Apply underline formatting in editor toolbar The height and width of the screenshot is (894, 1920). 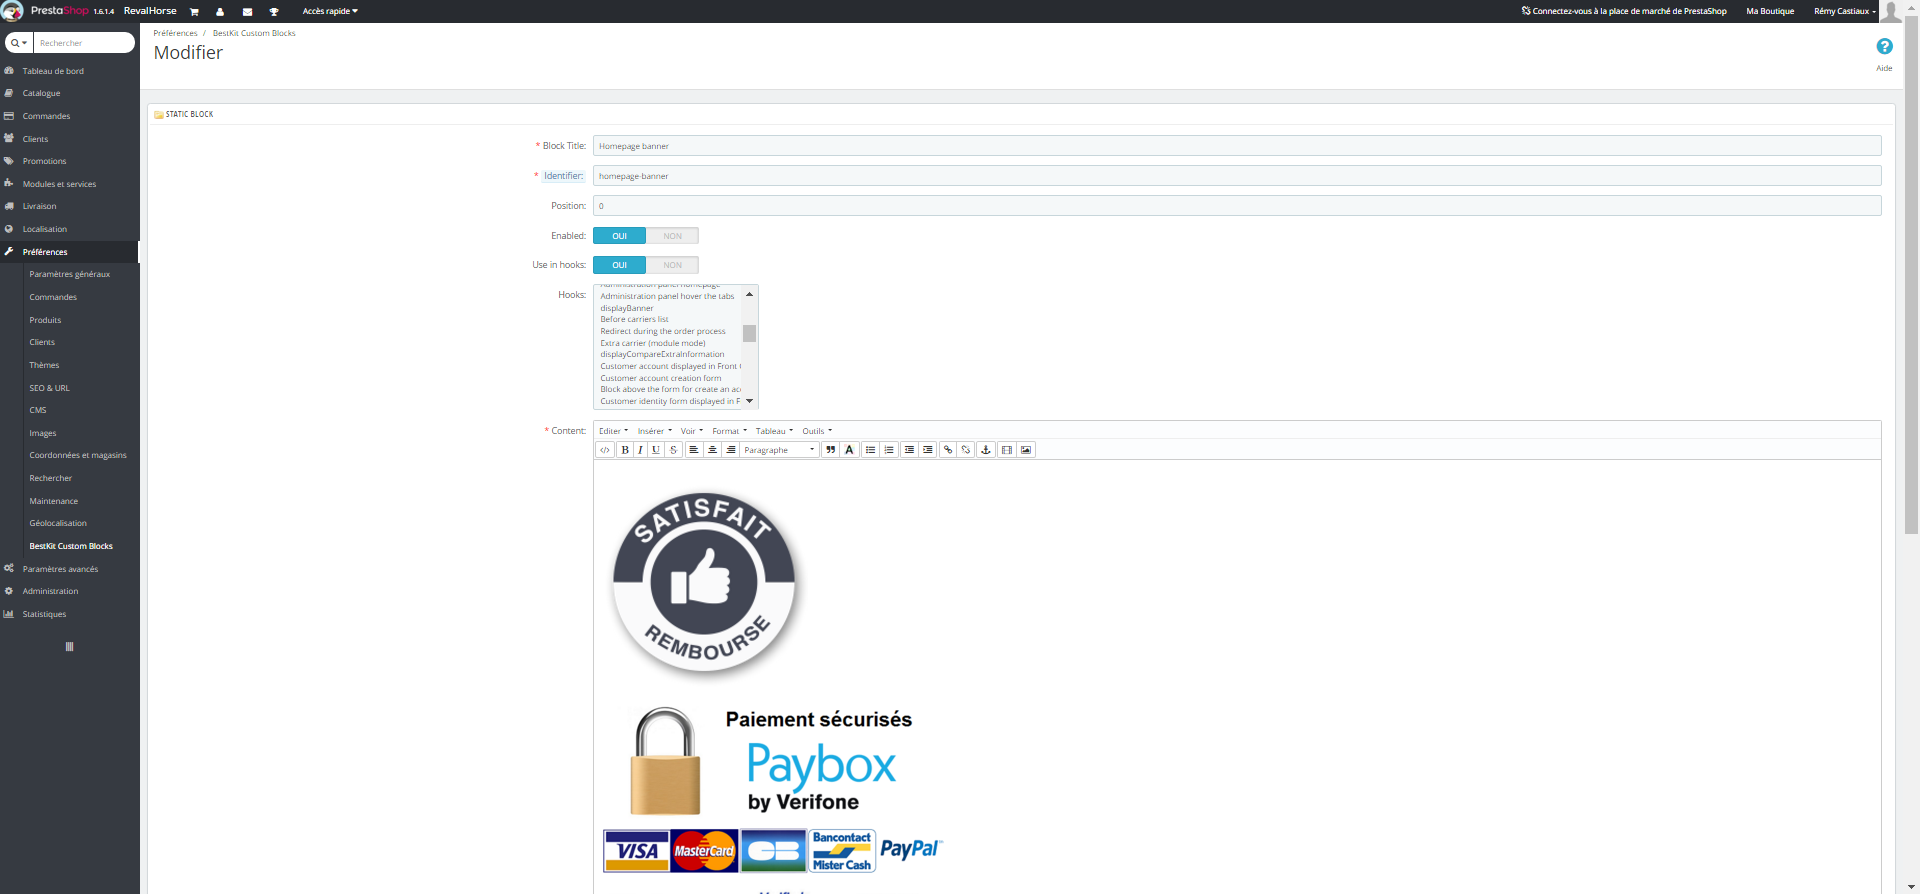tap(656, 450)
